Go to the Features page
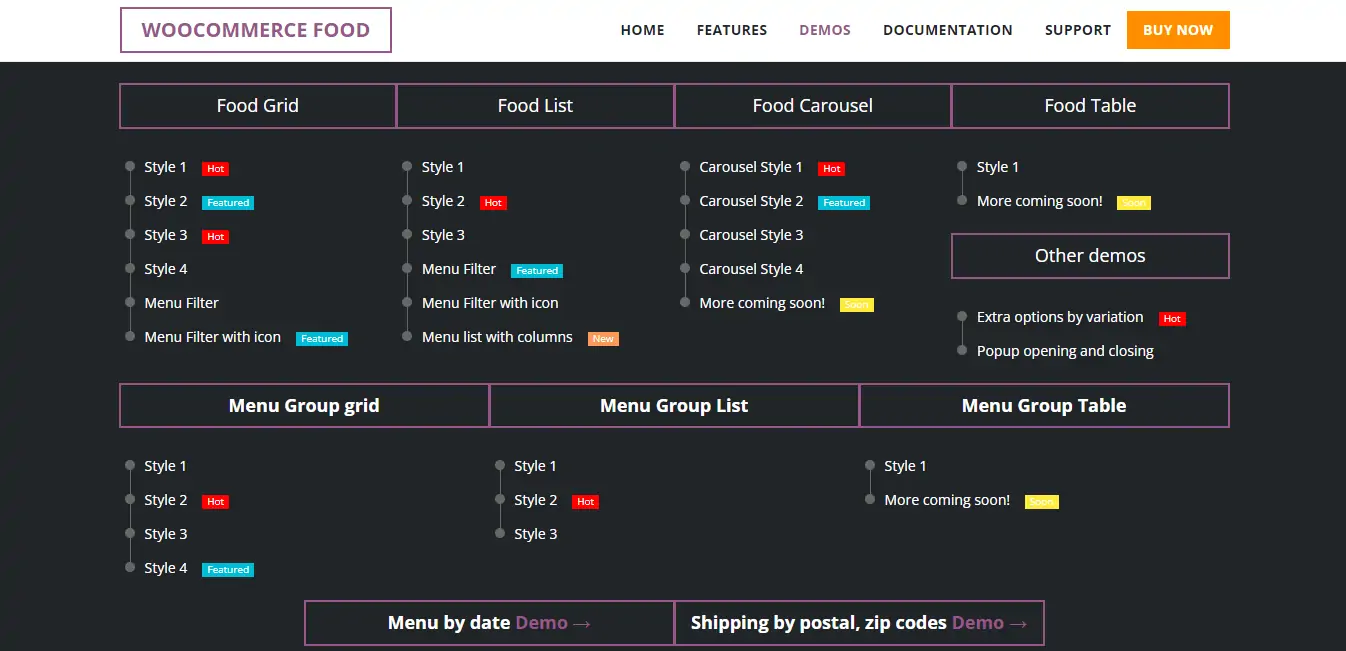The width and height of the screenshot is (1346, 651). [731, 30]
